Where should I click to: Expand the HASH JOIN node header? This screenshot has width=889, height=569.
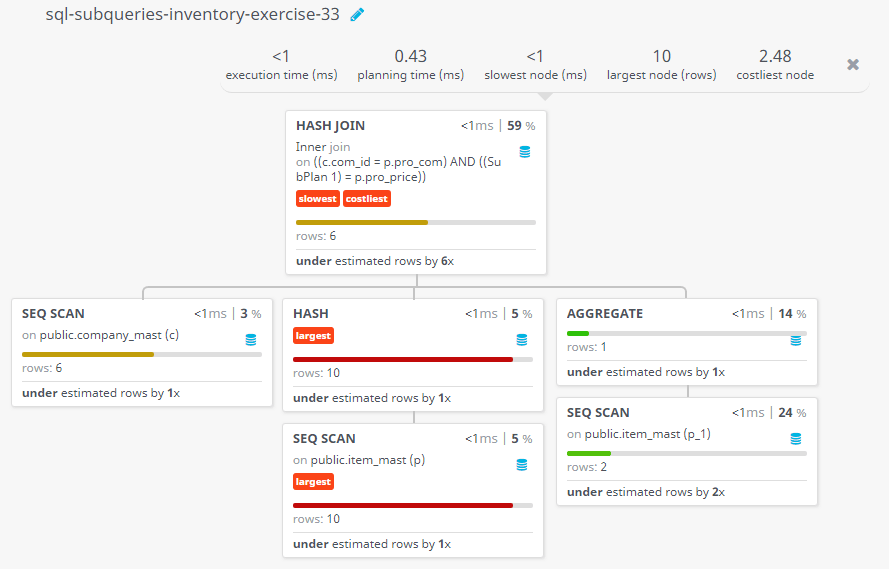point(331,126)
